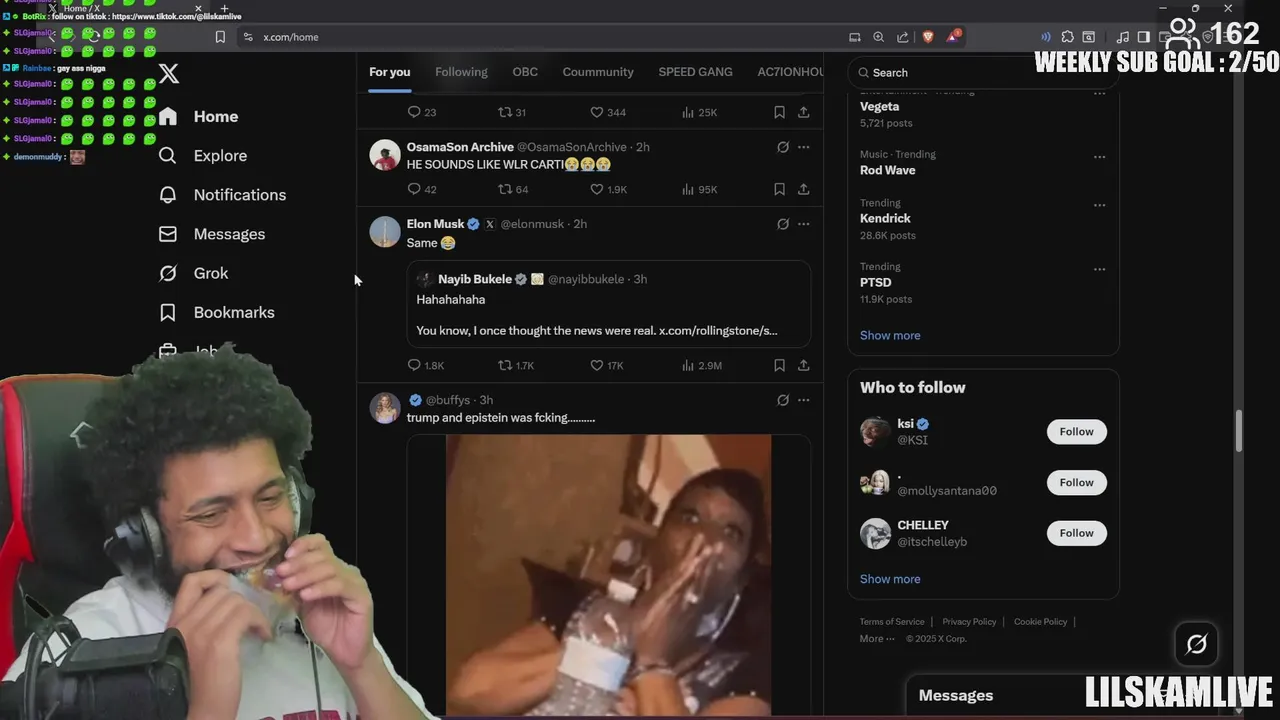Open the buffys post image
Screen dimensions: 1280x720
tap(608, 575)
